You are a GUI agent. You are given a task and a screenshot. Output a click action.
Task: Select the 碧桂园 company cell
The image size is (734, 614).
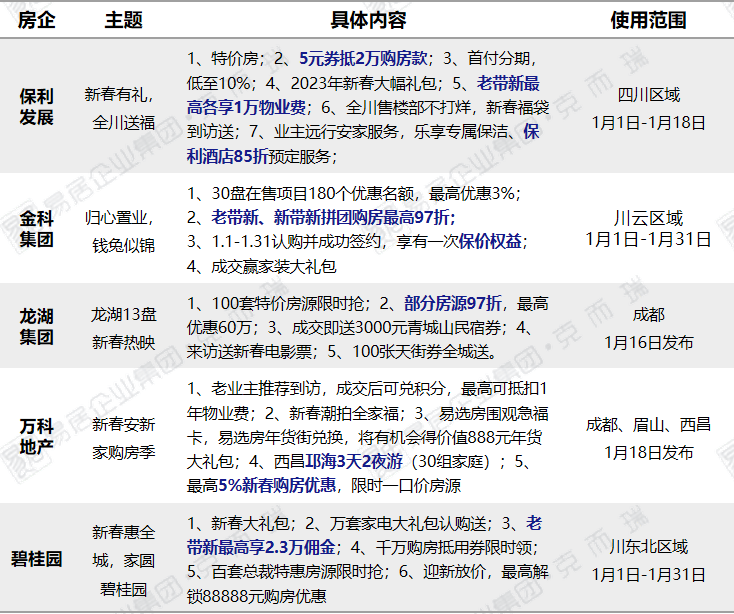[37, 559]
